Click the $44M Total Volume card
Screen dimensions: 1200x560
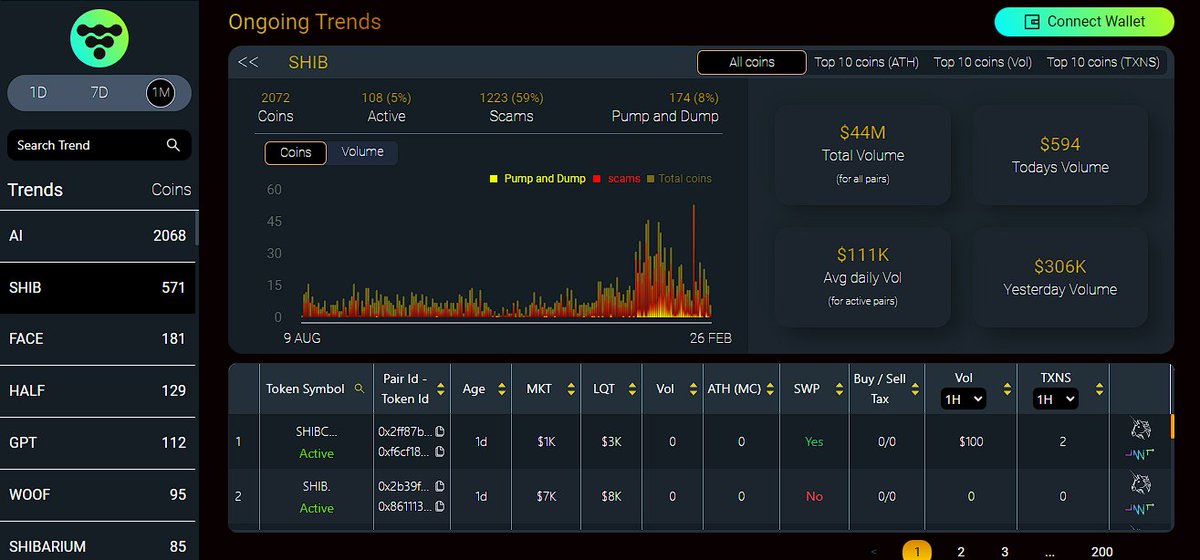[863, 155]
